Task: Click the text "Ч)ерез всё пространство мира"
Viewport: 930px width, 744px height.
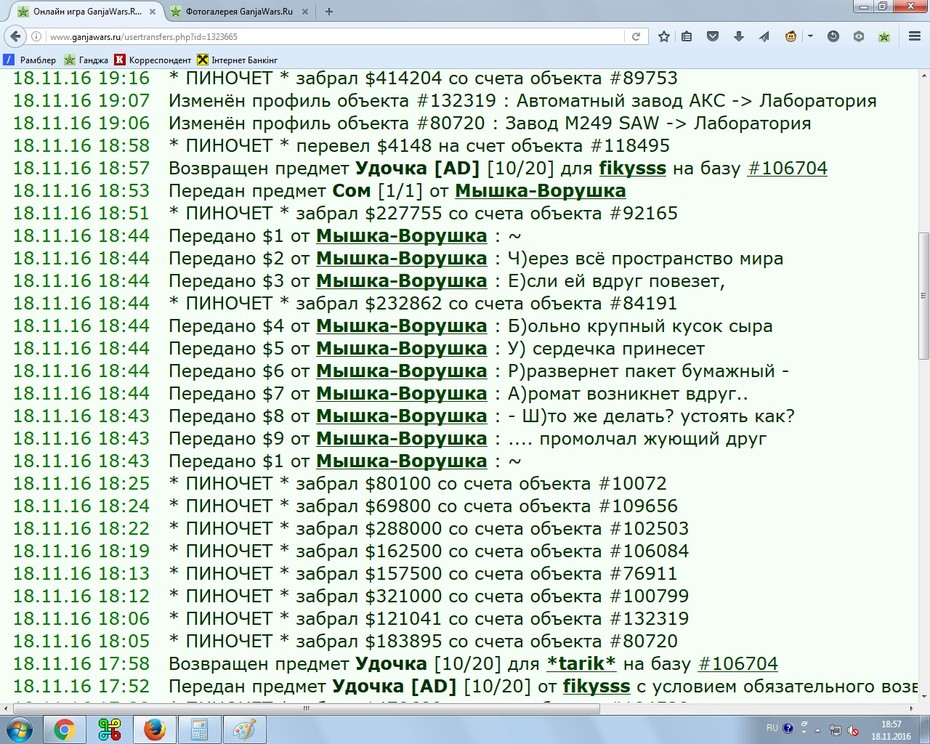Action: tap(645, 259)
